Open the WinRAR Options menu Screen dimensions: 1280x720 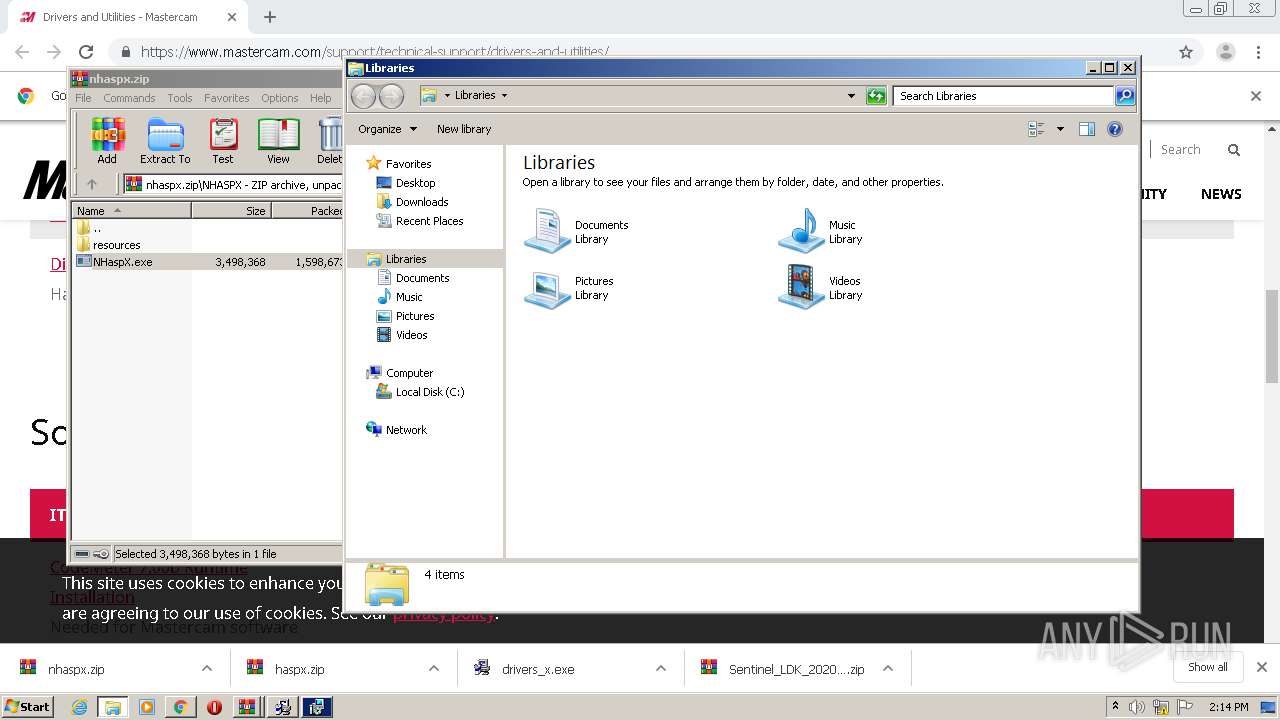[280, 98]
